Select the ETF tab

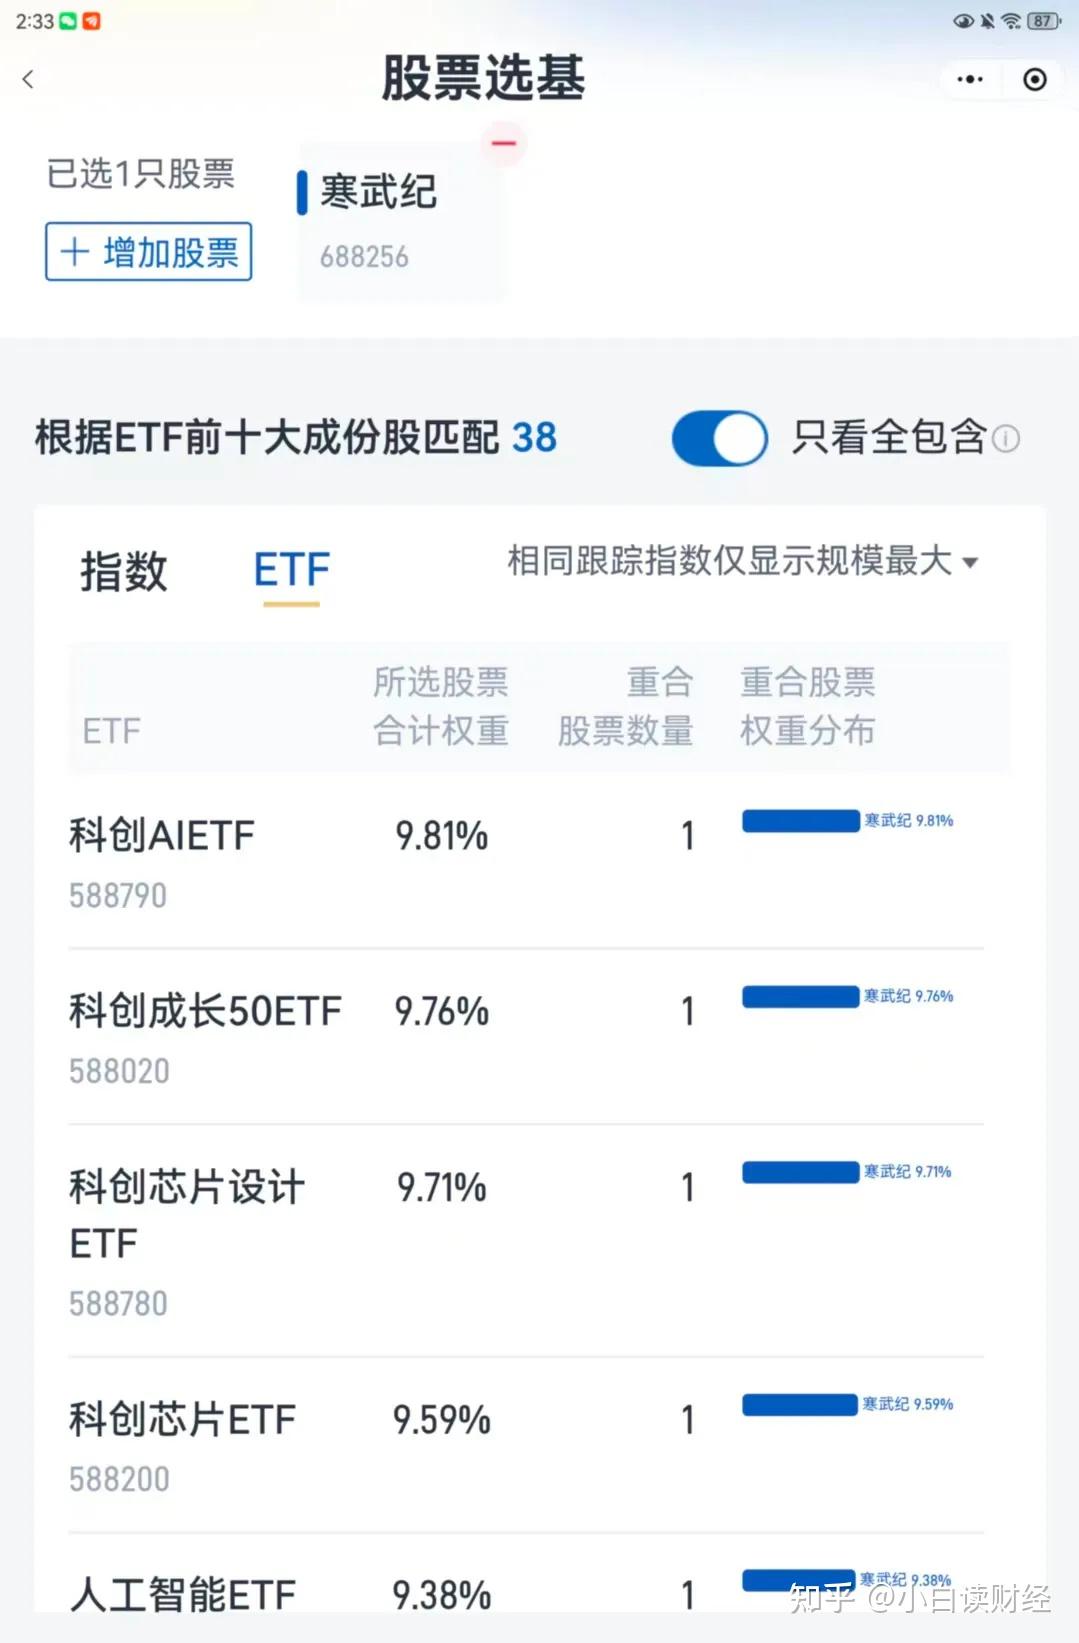click(x=291, y=571)
